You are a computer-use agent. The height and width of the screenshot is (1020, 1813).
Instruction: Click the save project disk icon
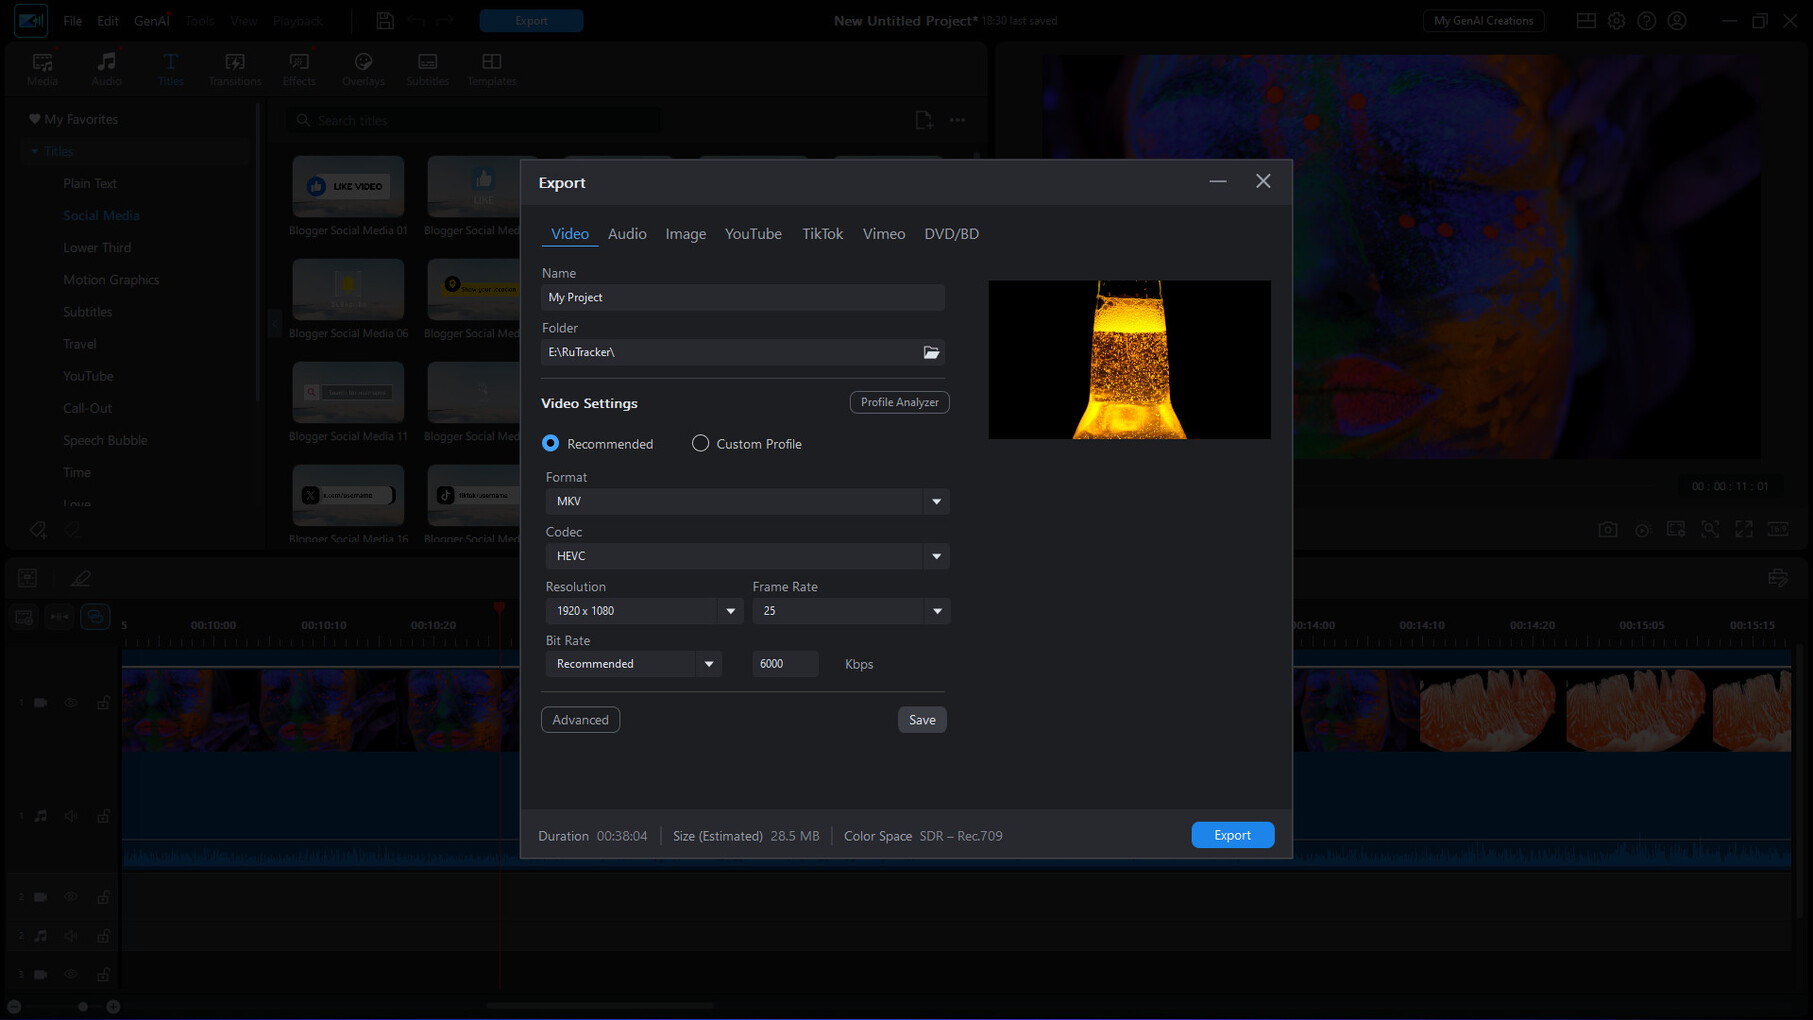(x=385, y=20)
